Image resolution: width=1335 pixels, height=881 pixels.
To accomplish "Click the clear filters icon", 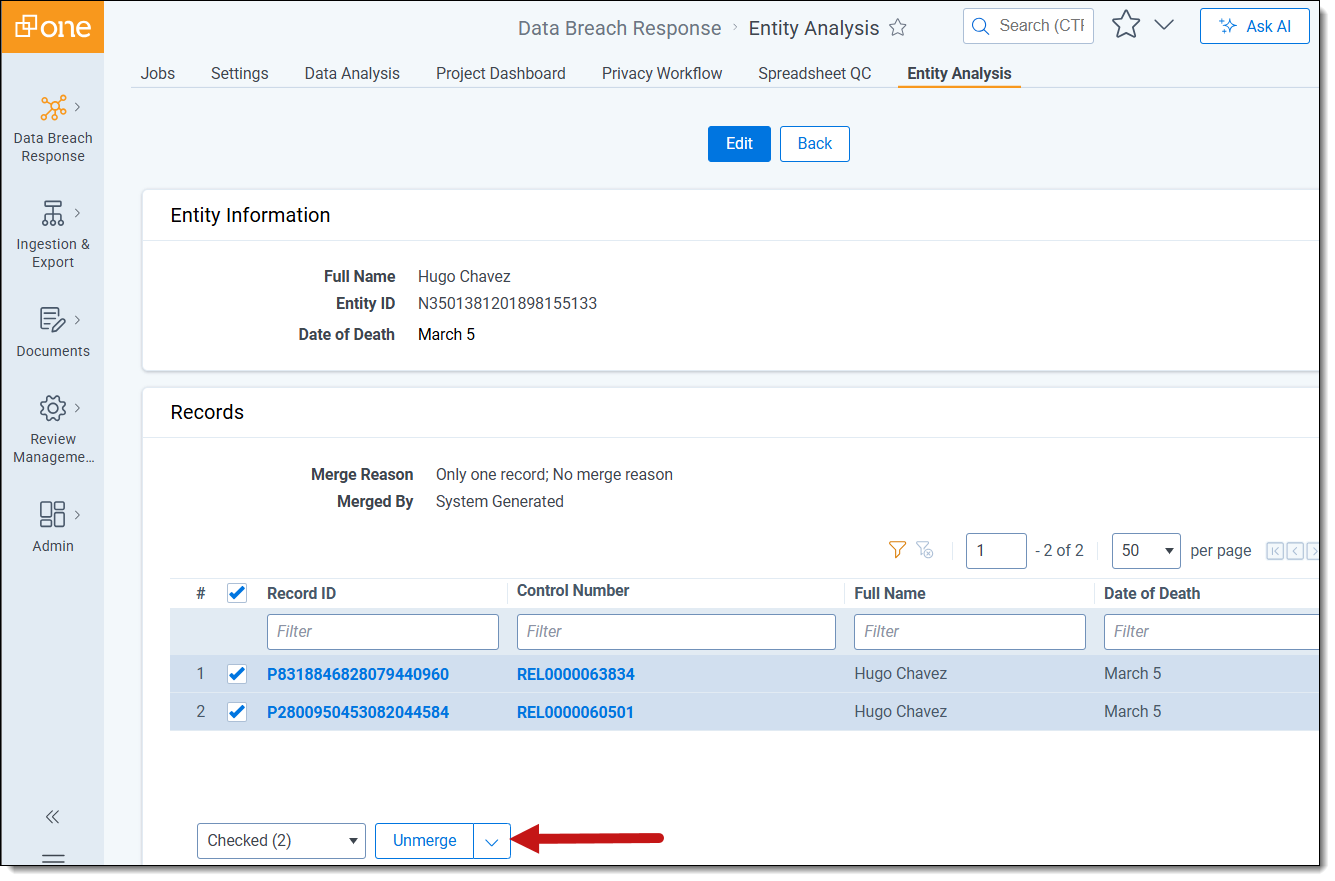I will 925,550.
